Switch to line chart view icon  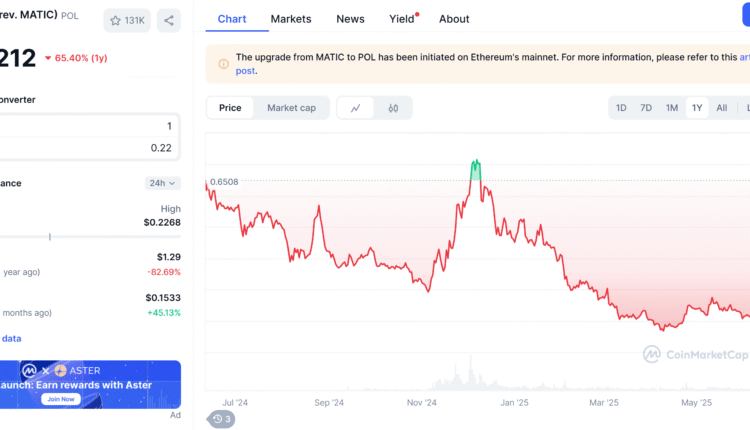355,108
